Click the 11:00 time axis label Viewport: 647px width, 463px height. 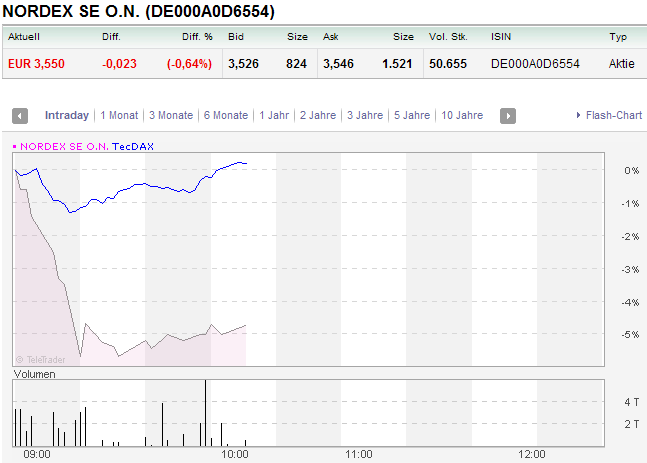coord(359,454)
